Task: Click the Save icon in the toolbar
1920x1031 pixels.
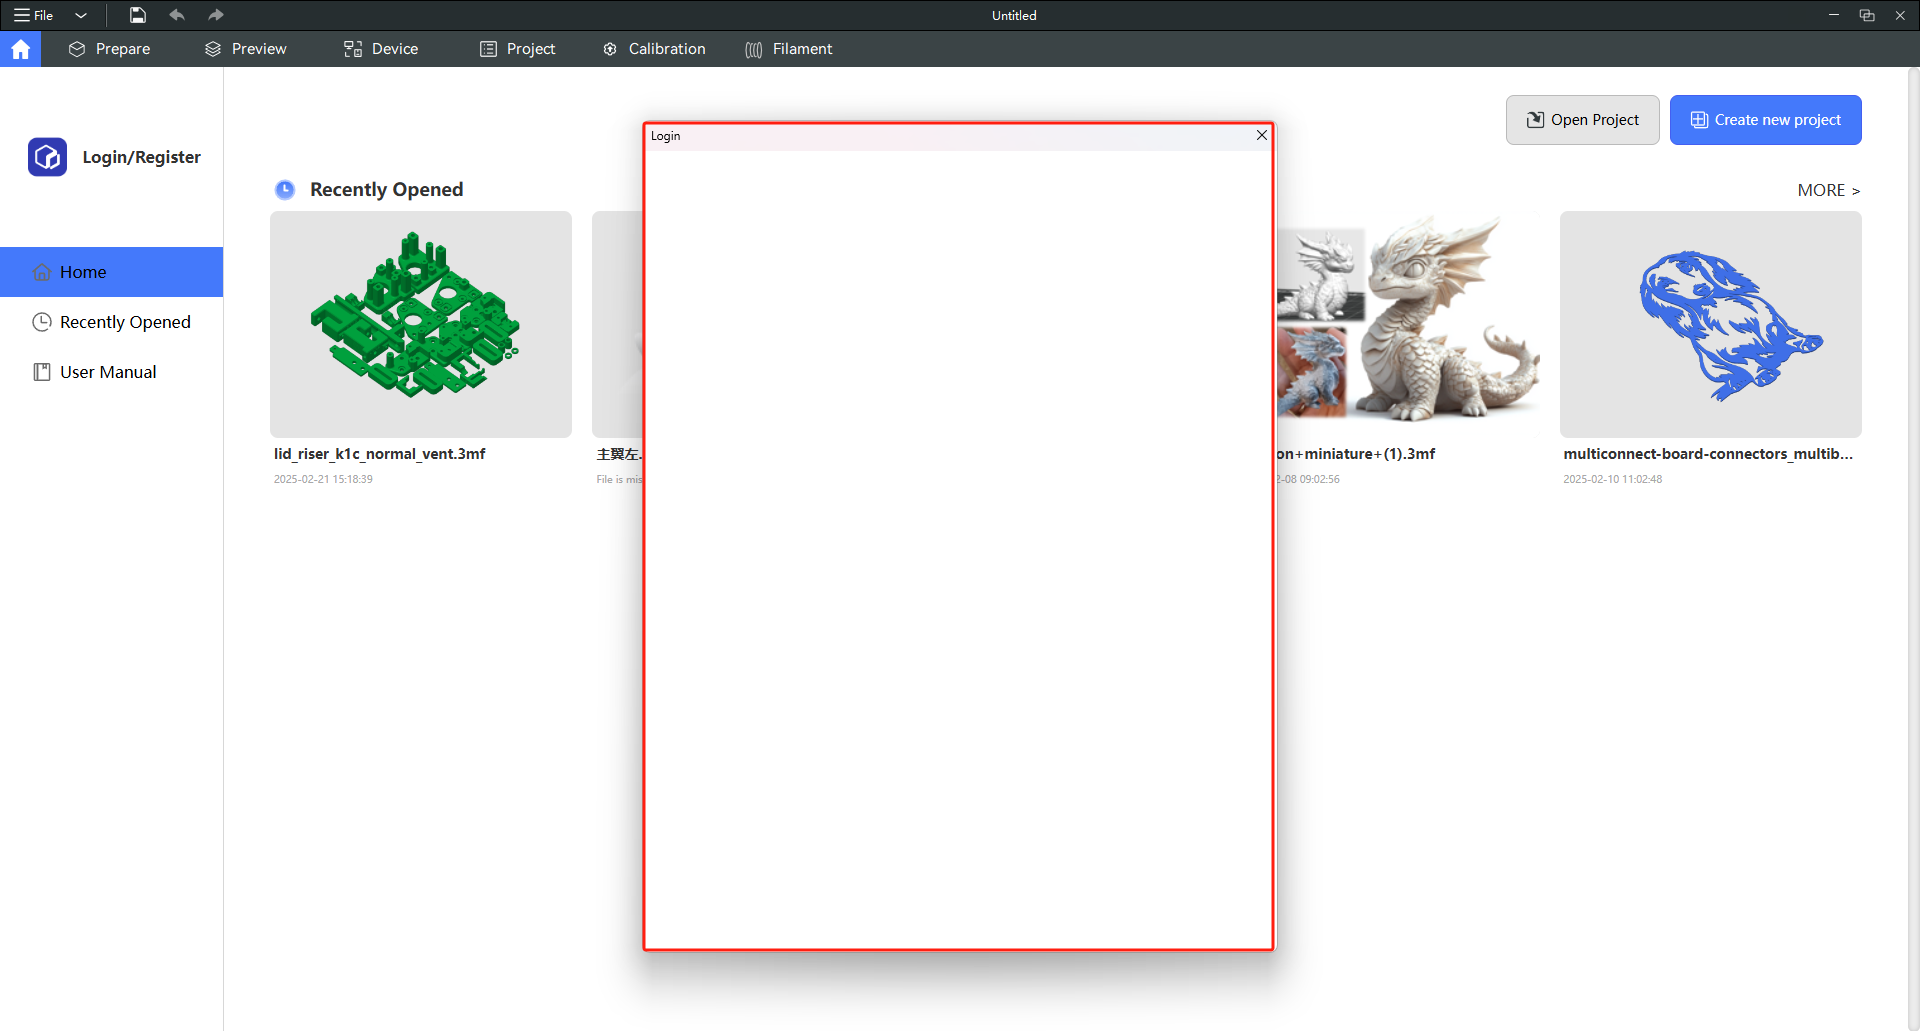Action: (137, 15)
